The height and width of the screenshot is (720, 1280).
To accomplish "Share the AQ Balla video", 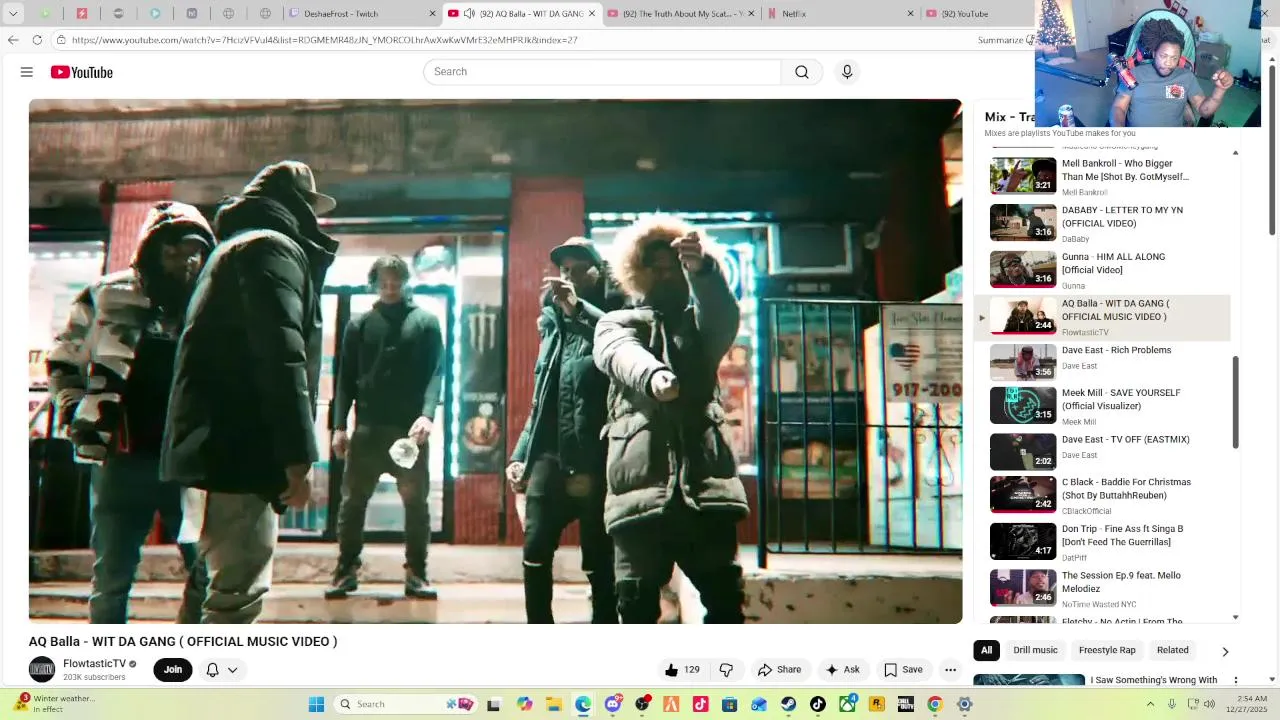I will tap(779, 670).
